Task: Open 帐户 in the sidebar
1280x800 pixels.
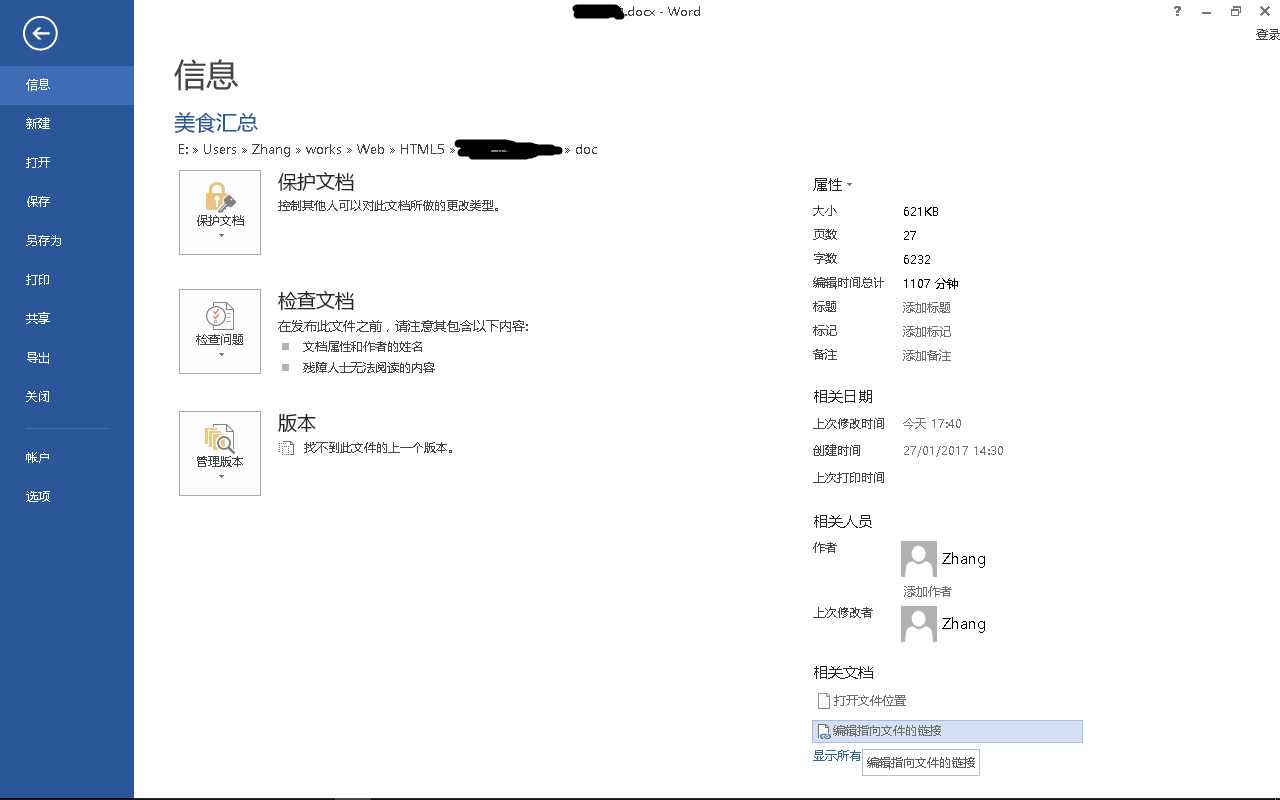Action: tap(67, 458)
